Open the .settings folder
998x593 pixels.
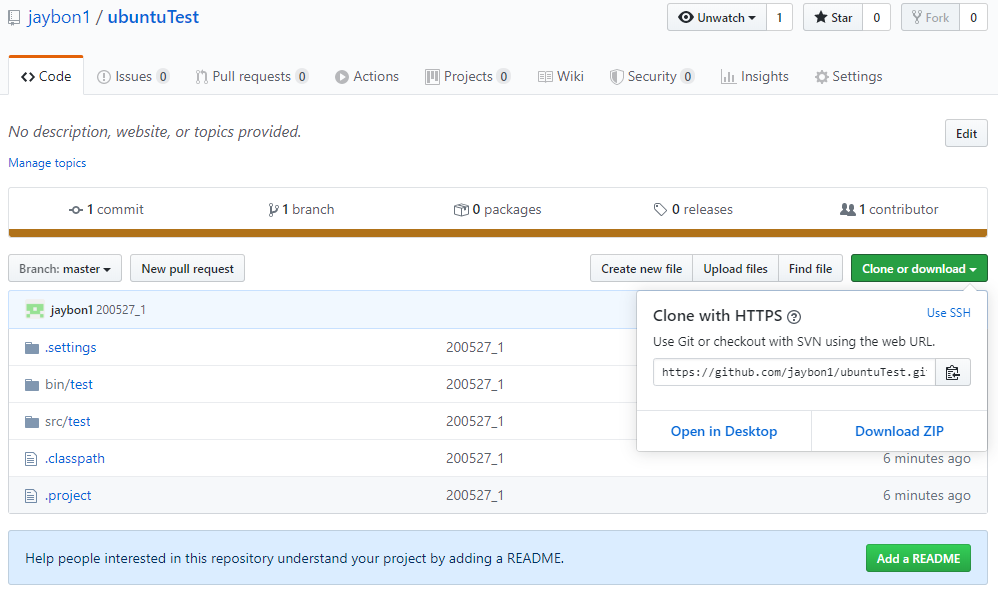tap(71, 347)
